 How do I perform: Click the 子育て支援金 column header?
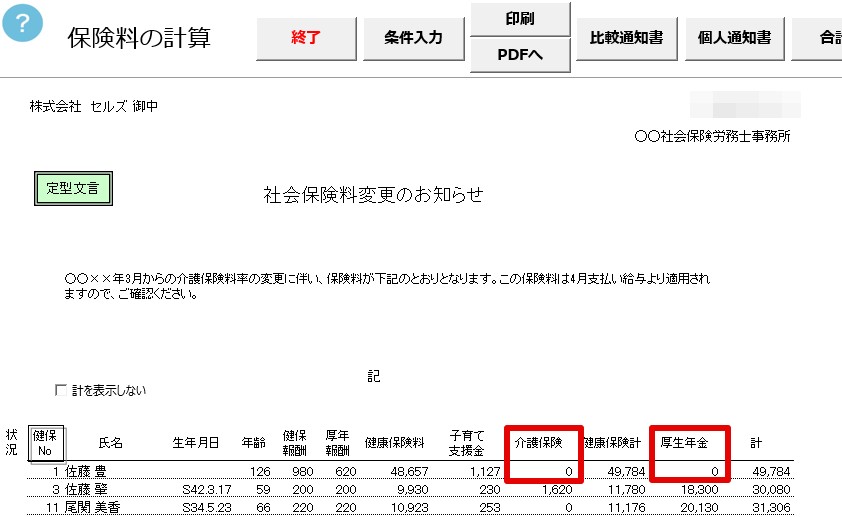pos(467,443)
